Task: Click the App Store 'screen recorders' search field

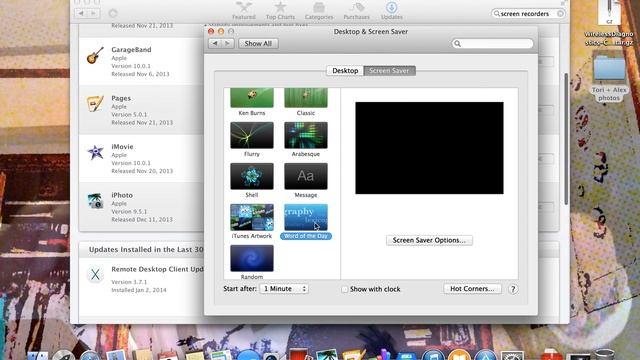Action: (x=528, y=13)
